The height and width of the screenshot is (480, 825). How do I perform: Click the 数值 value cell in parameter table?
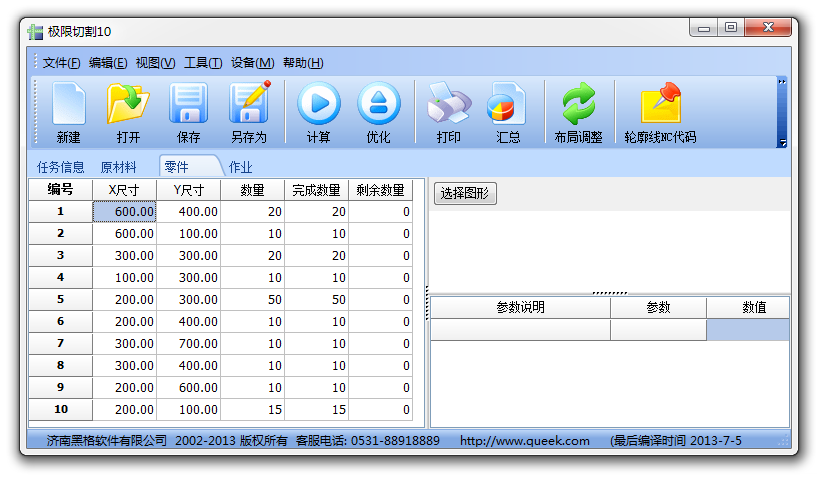(x=748, y=330)
